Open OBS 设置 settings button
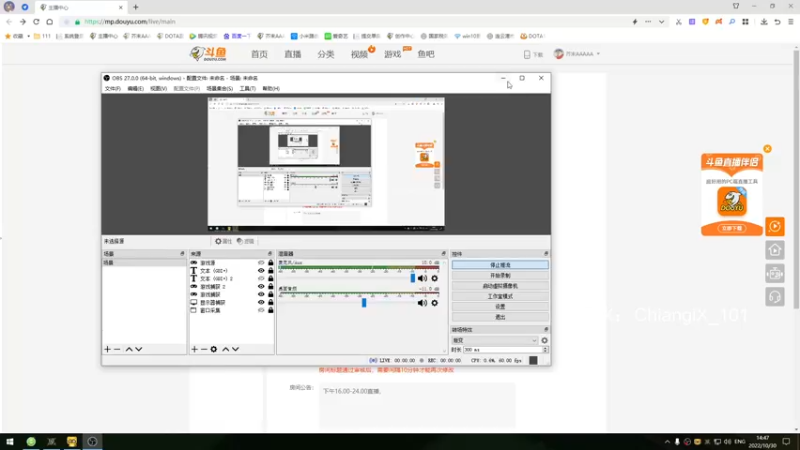 coord(500,307)
